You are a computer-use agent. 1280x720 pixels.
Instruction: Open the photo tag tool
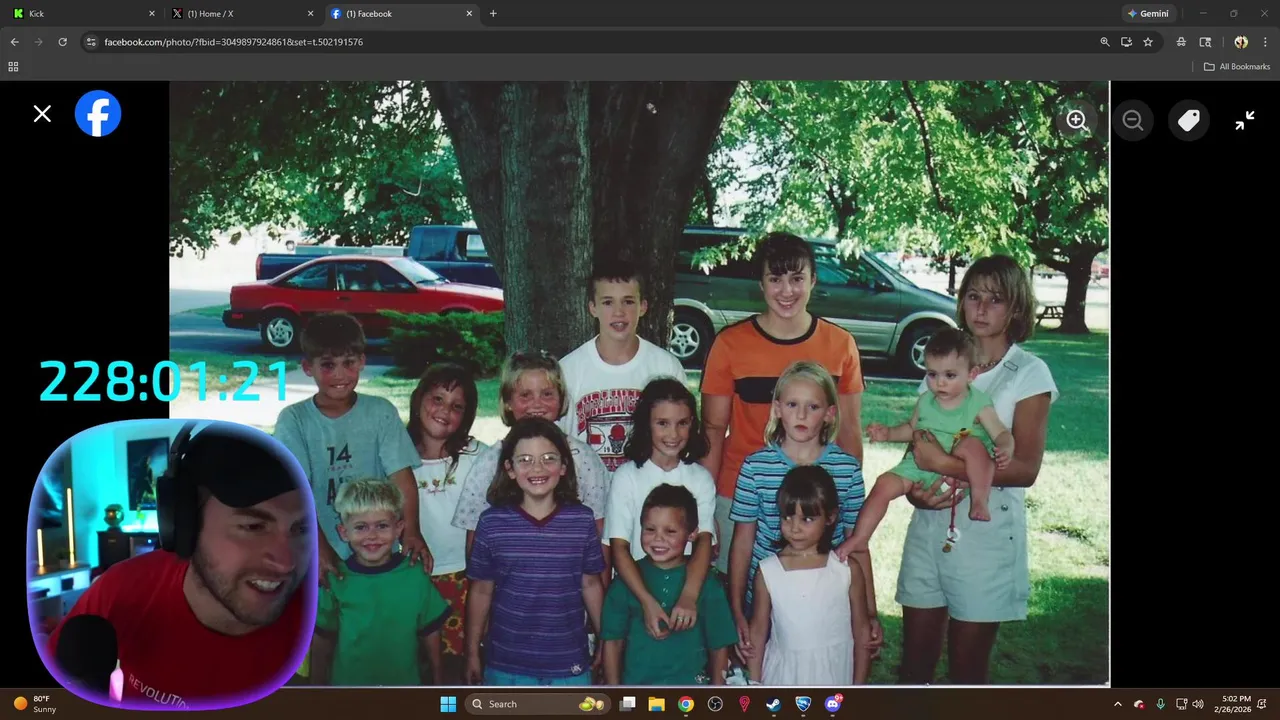pyautogui.click(x=1188, y=120)
